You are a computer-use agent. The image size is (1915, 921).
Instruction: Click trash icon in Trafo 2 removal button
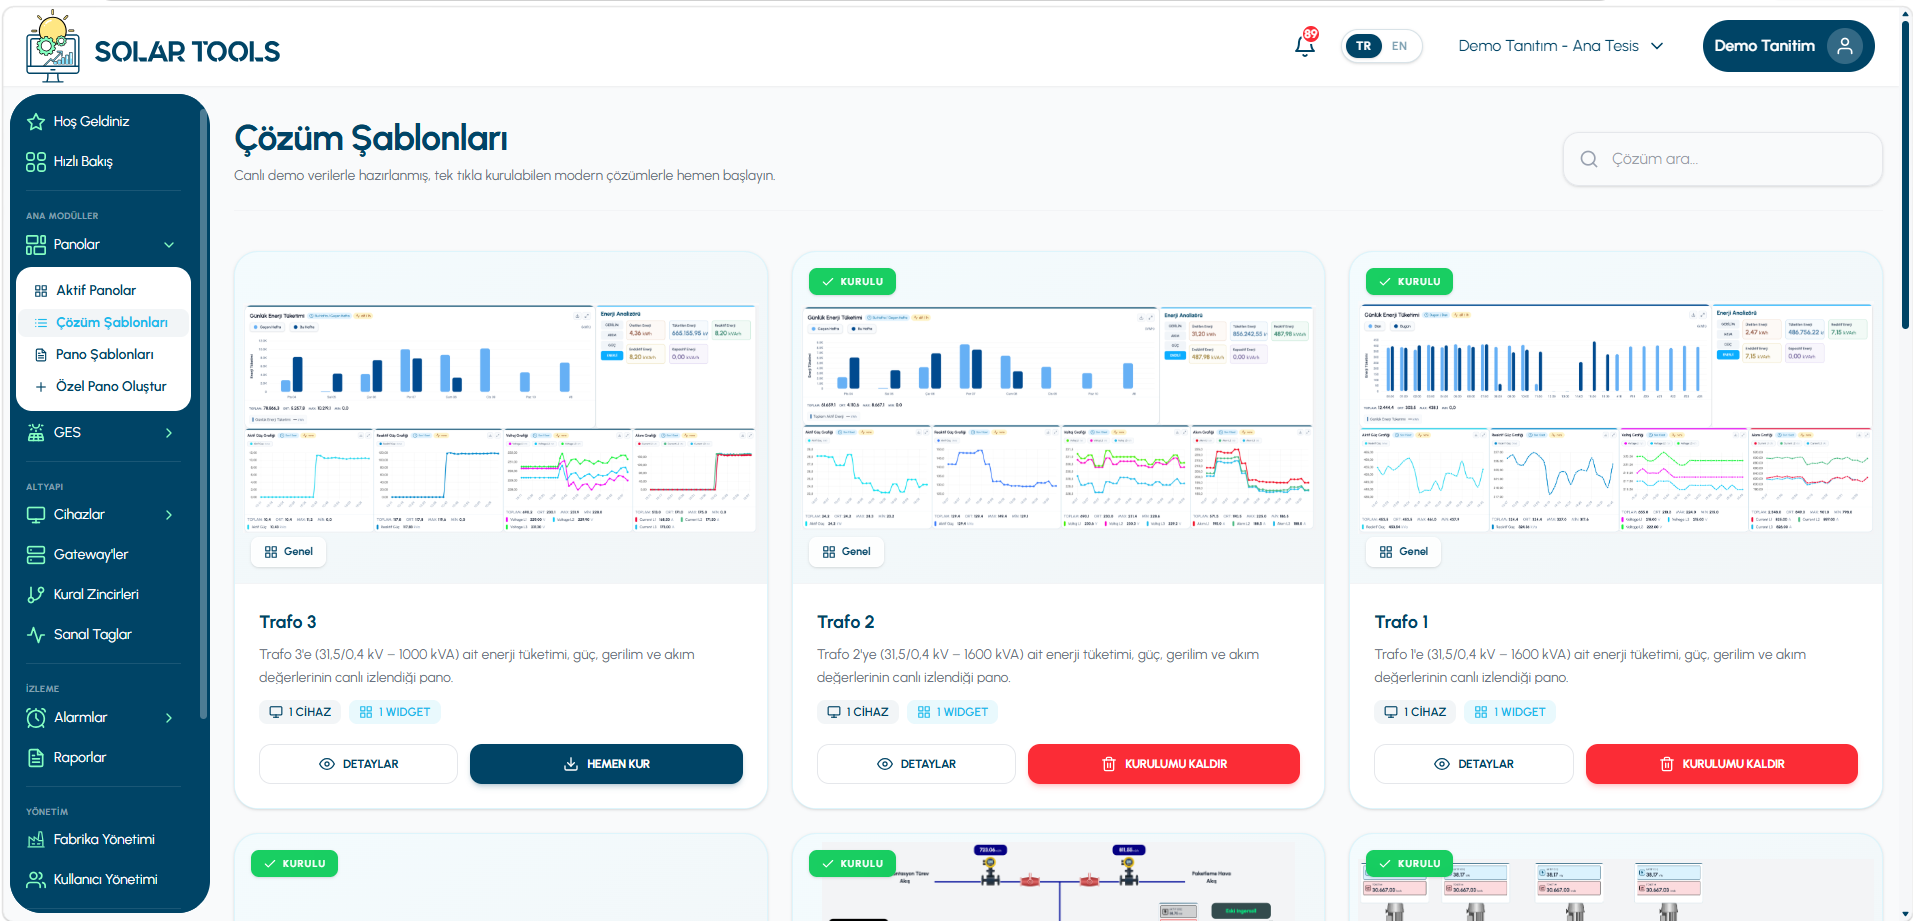click(x=1109, y=764)
